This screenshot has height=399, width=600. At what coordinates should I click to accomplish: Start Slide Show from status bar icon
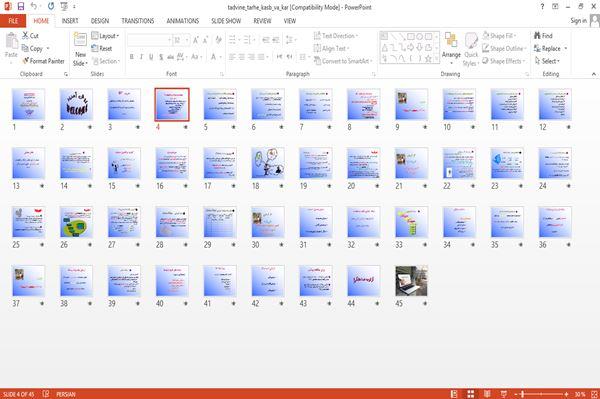click(x=504, y=394)
